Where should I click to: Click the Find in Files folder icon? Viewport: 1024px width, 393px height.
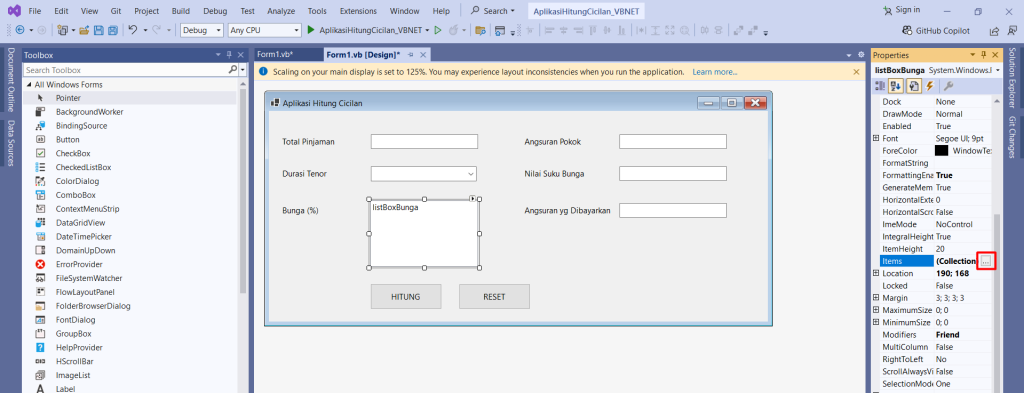[x=480, y=30]
